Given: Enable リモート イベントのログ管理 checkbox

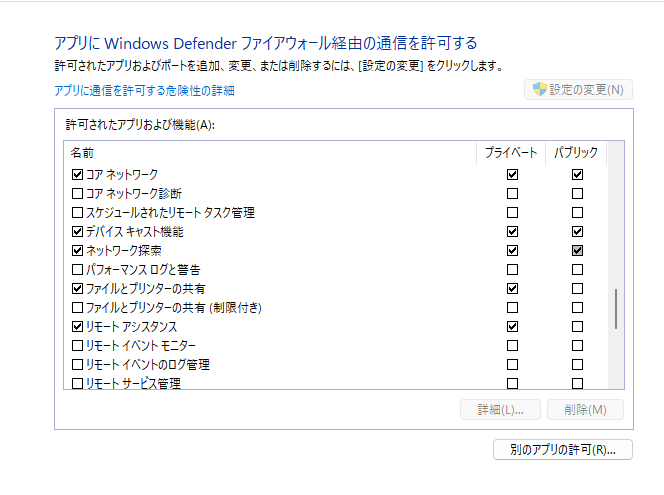Looking at the screenshot, I should (77, 364).
